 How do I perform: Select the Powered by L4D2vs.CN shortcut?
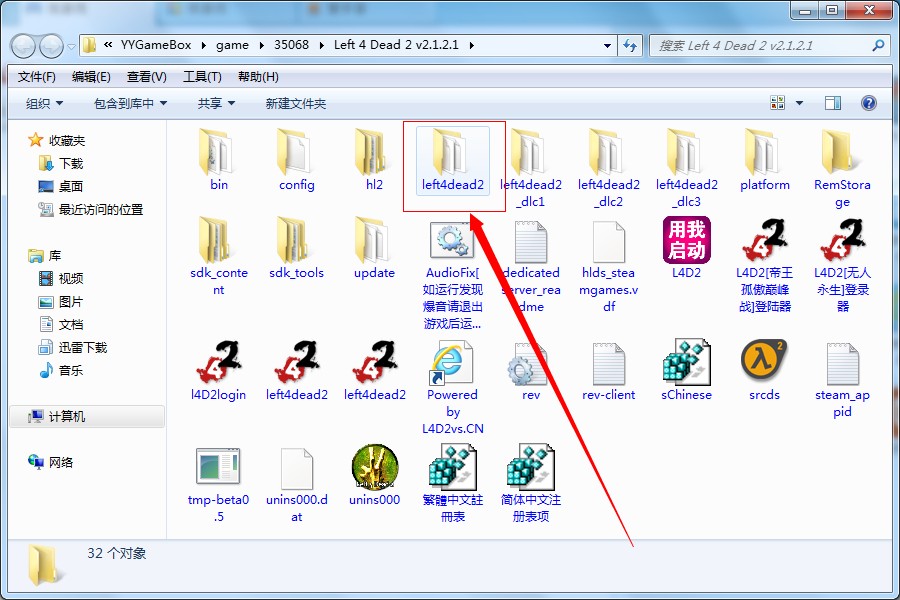coord(452,386)
